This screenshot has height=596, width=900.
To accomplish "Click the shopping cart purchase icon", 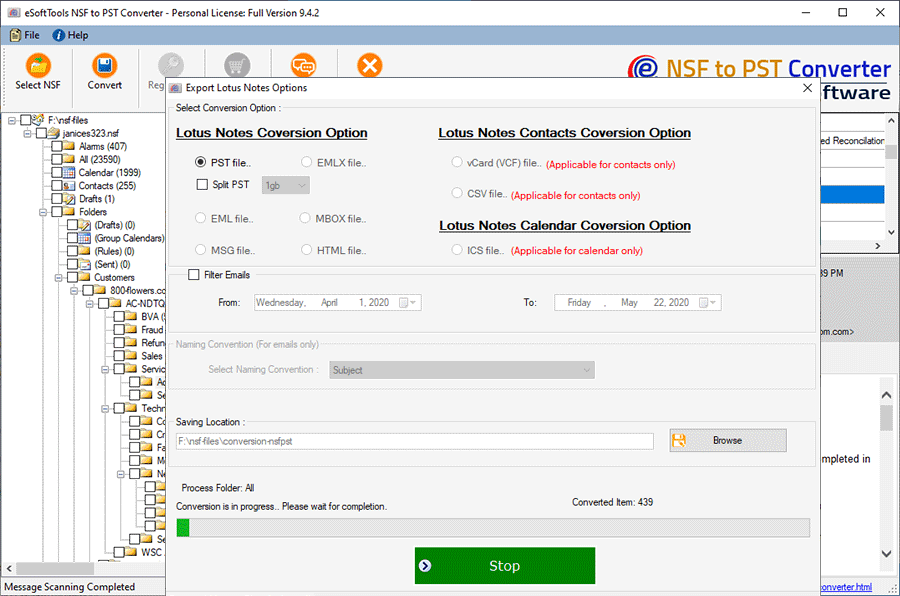I will [236, 65].
